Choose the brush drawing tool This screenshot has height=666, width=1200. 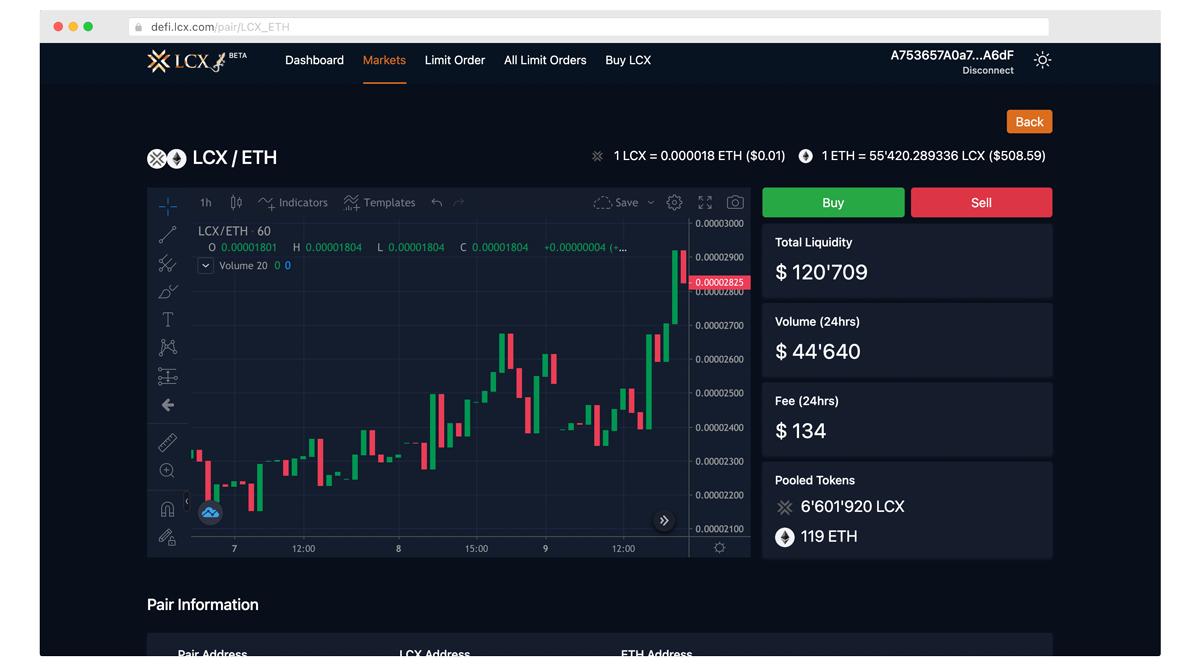[167, 292]
